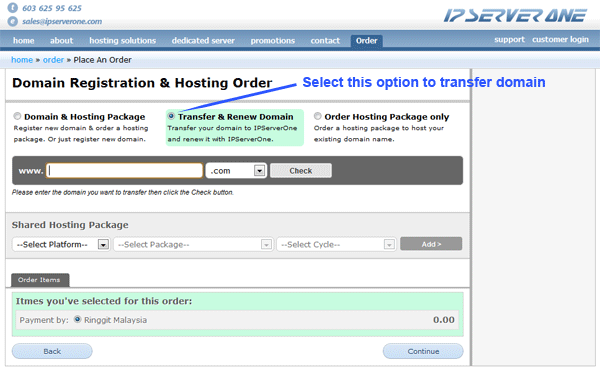Click the email icon beside sales@ipserverone.com
Viewport: 600px width, 370px height.
click(x=13, y=21)
